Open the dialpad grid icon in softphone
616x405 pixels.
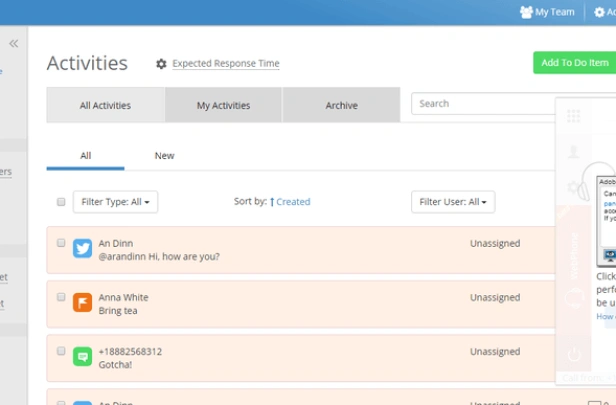tap(574, 117)
